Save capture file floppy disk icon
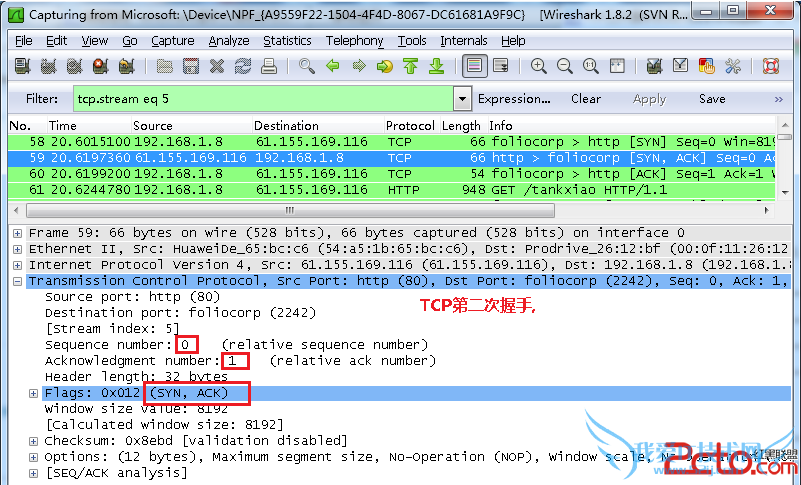Screen dimensions: 801x485 point(191,66)
